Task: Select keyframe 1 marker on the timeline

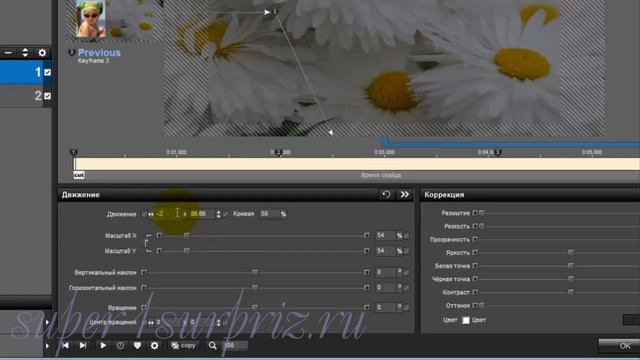Action: 74,152
